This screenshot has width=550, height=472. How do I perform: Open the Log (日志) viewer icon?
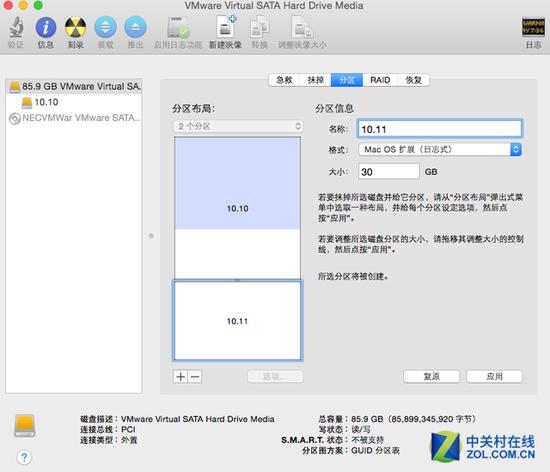pos(533,27)
